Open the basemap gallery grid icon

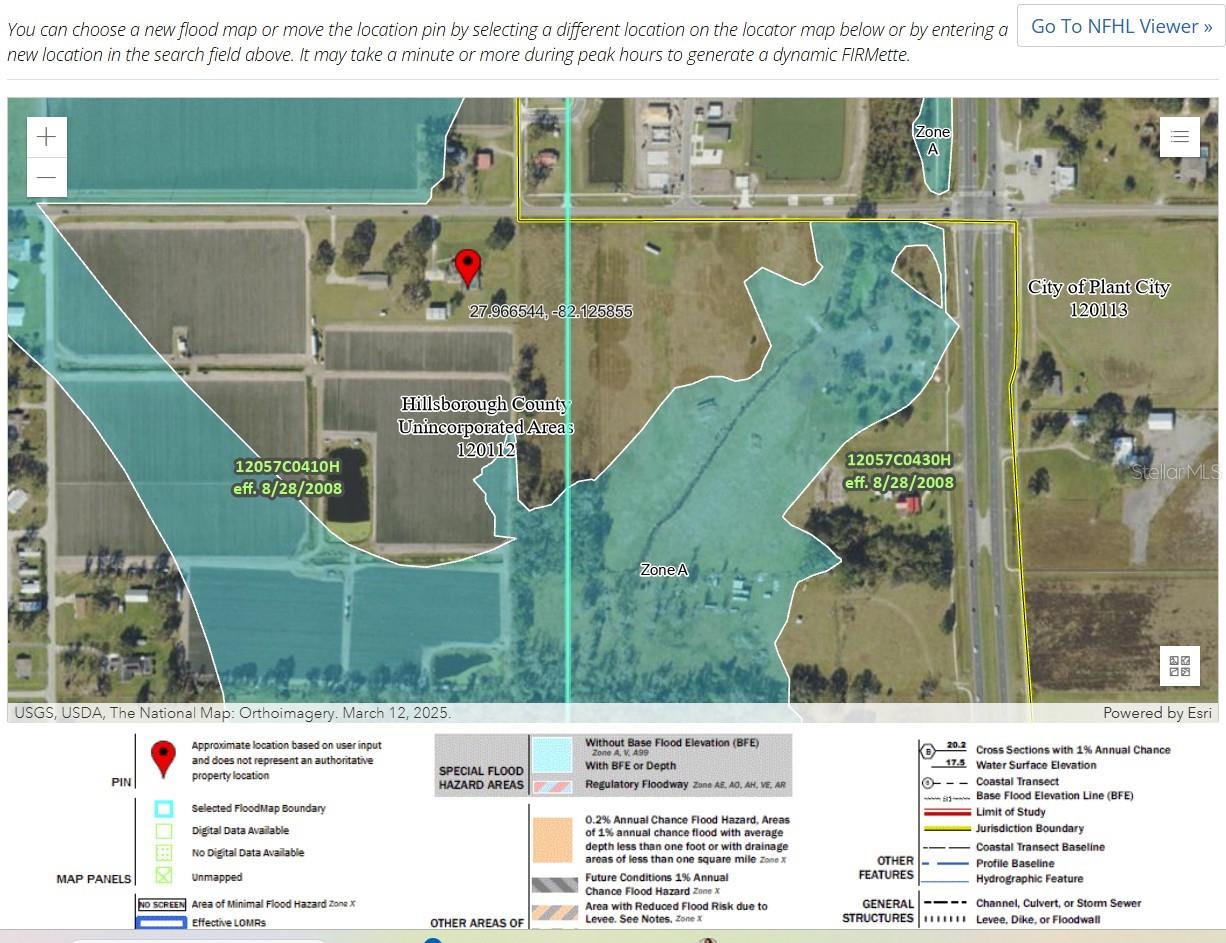pyautogui.click(x=1179, y=666)
